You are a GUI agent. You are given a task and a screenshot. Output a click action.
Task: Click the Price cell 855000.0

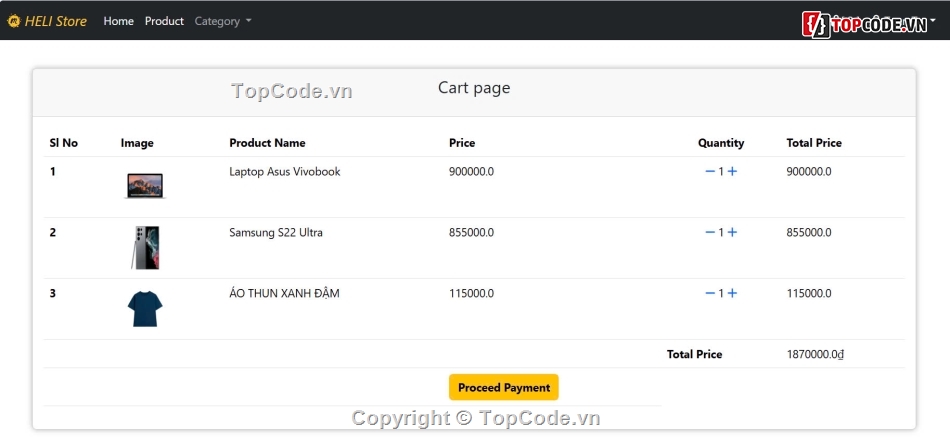[471, 232]
